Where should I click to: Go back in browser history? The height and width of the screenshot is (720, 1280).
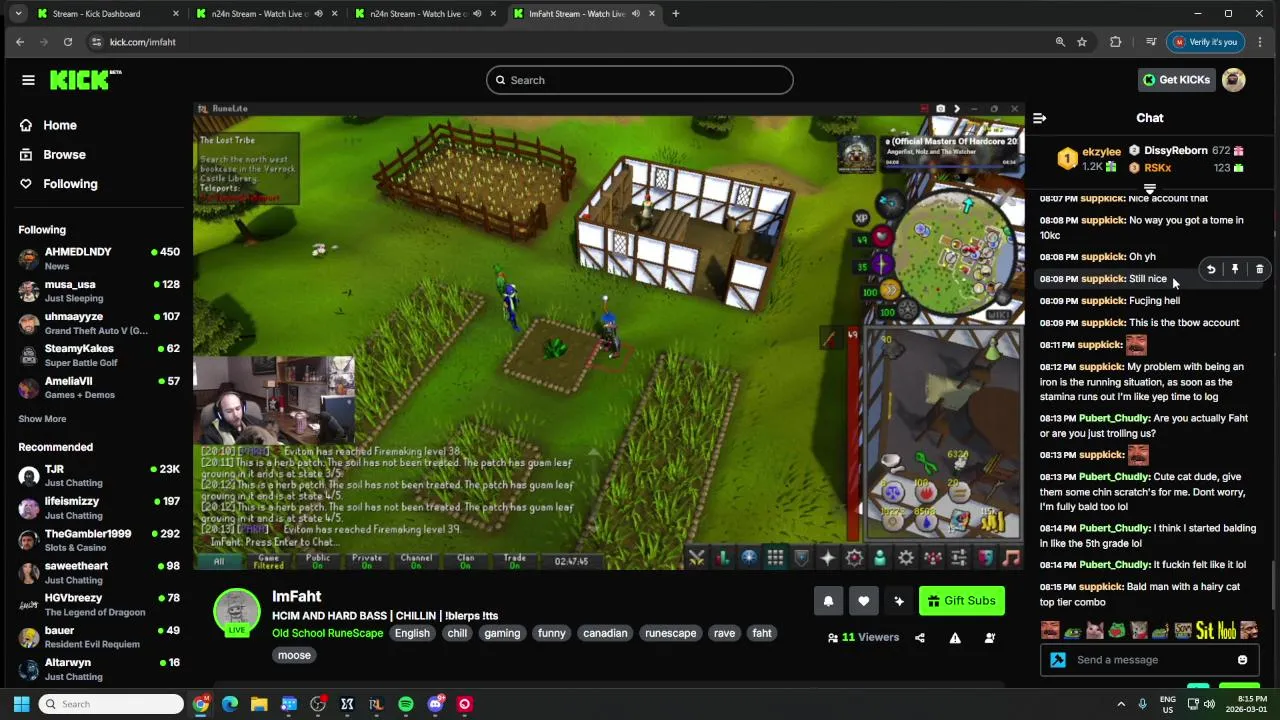click(20, 42)
